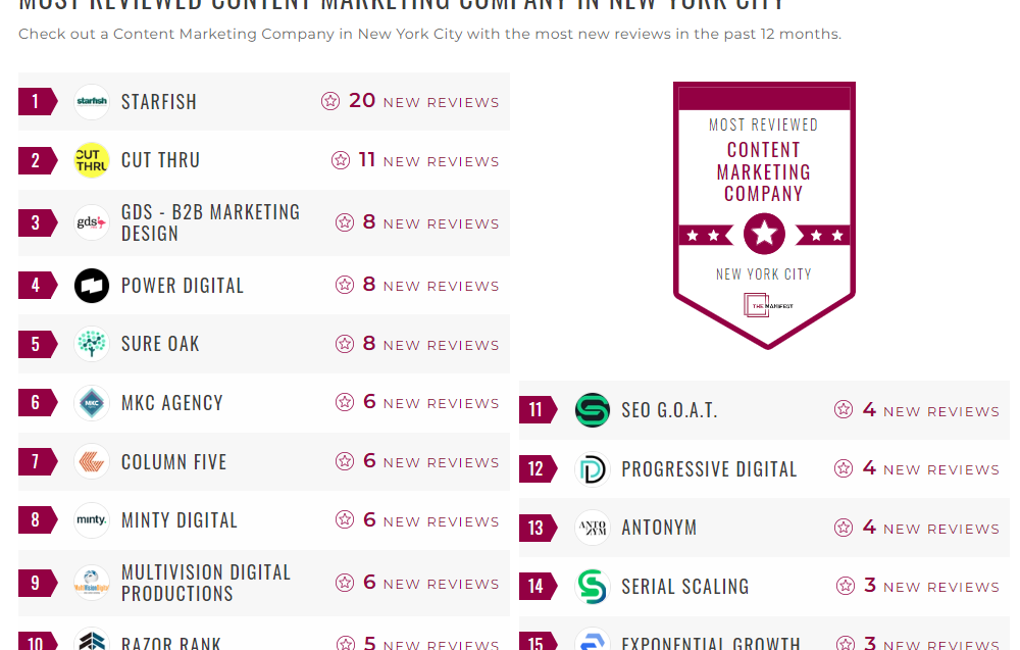
Task: Click the Serial Scaling logo
Action: 592,586
